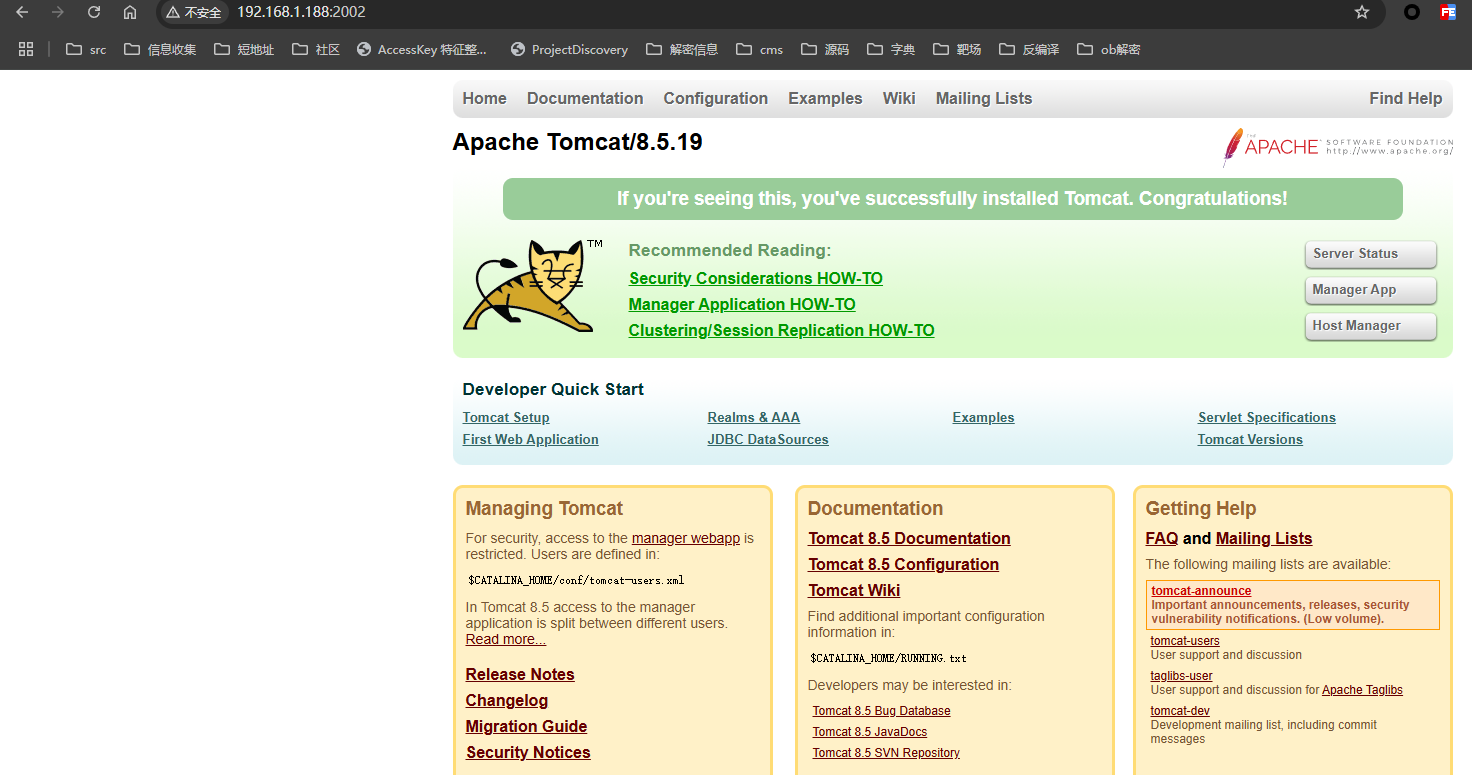Reload the page with the refresh icon
Screen dimensions: 1472x775
(93, 14)
